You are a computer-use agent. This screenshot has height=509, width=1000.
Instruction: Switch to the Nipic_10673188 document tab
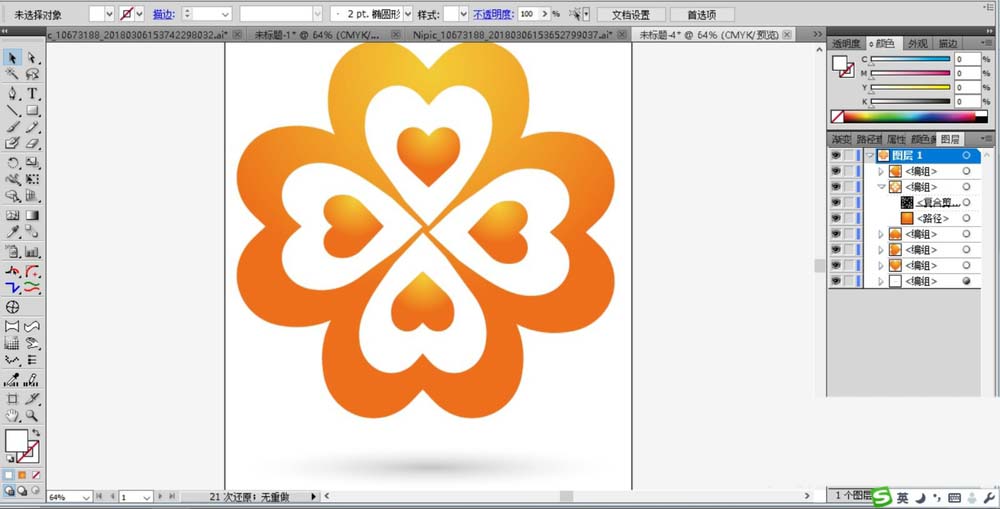[x=518, y=34]
